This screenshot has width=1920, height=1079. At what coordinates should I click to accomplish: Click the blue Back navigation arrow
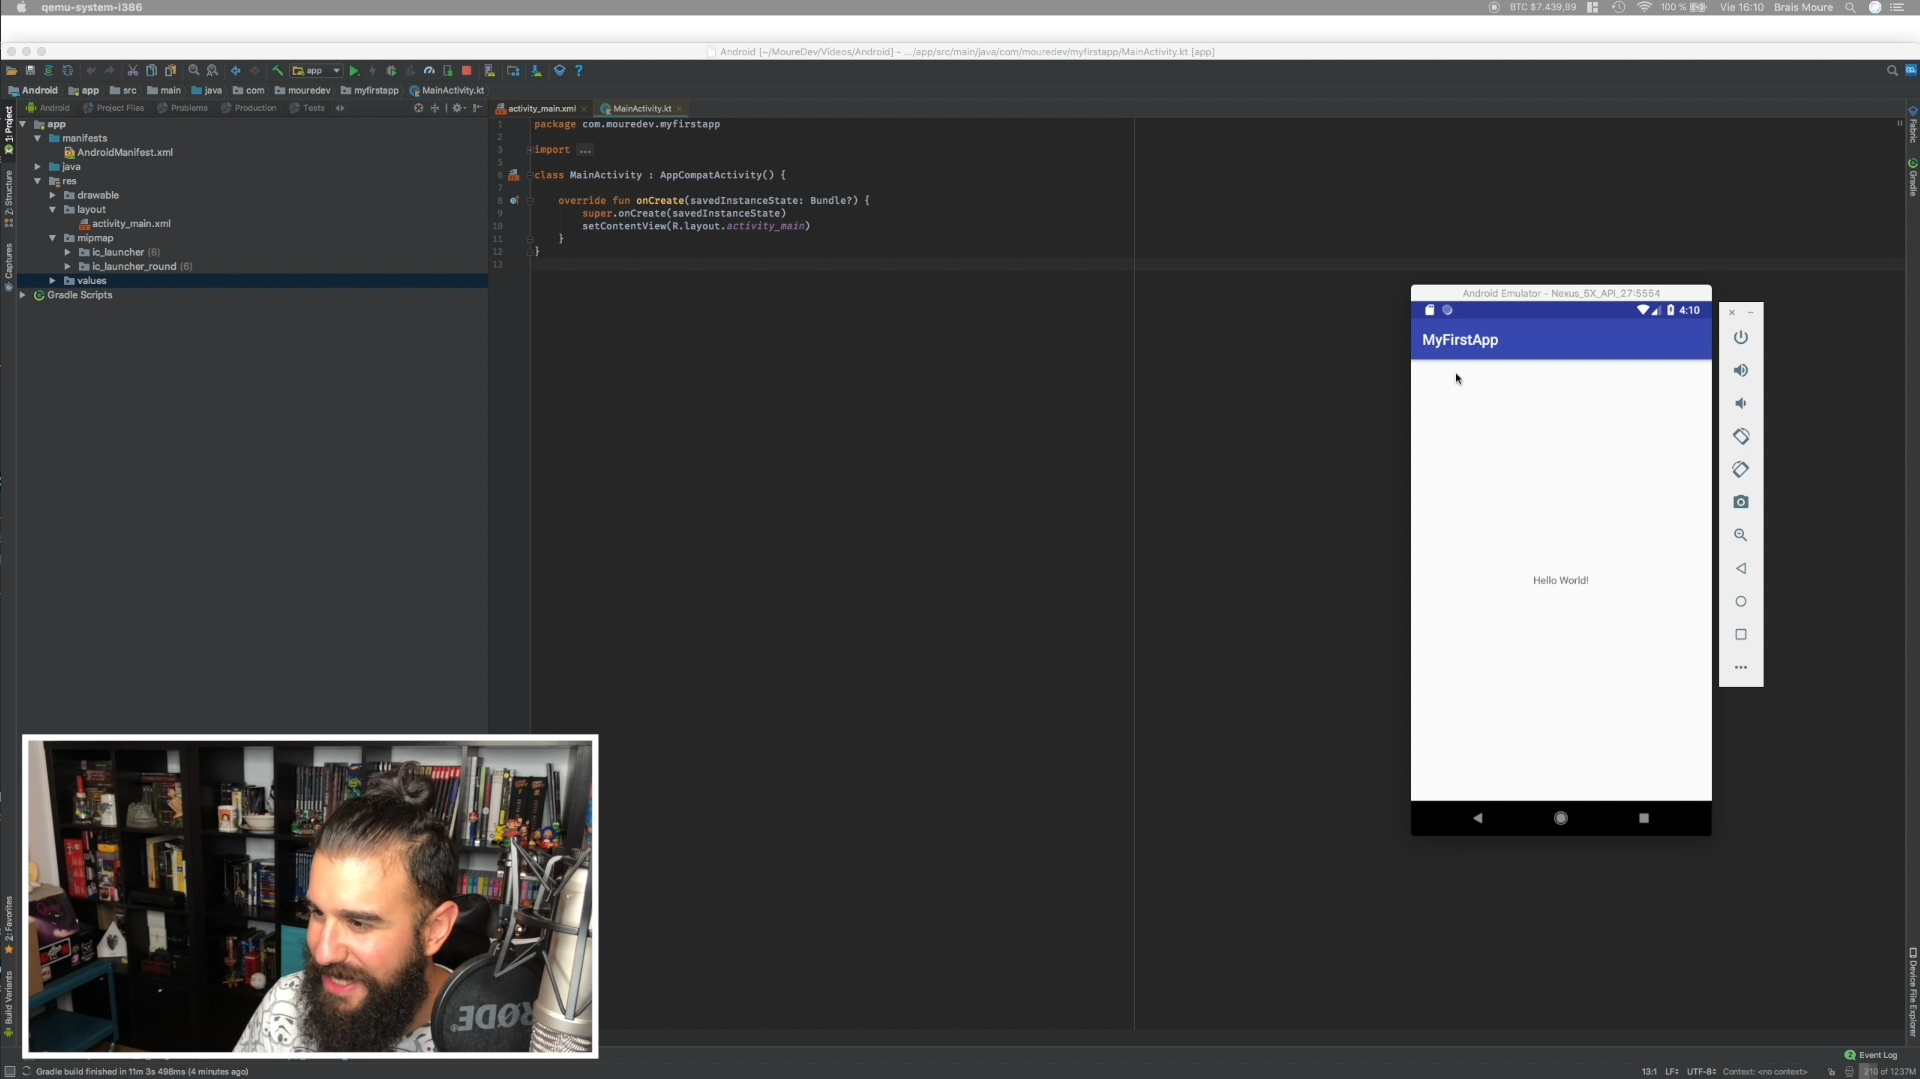[x=235, y=71]
